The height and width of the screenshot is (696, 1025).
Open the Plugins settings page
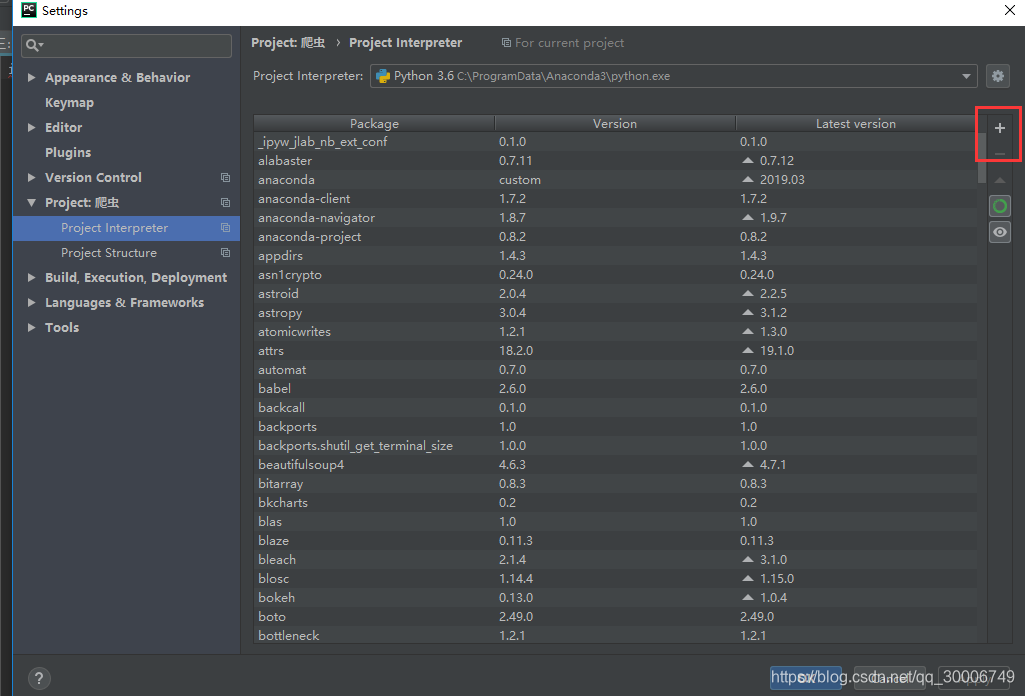pos(68,152)
